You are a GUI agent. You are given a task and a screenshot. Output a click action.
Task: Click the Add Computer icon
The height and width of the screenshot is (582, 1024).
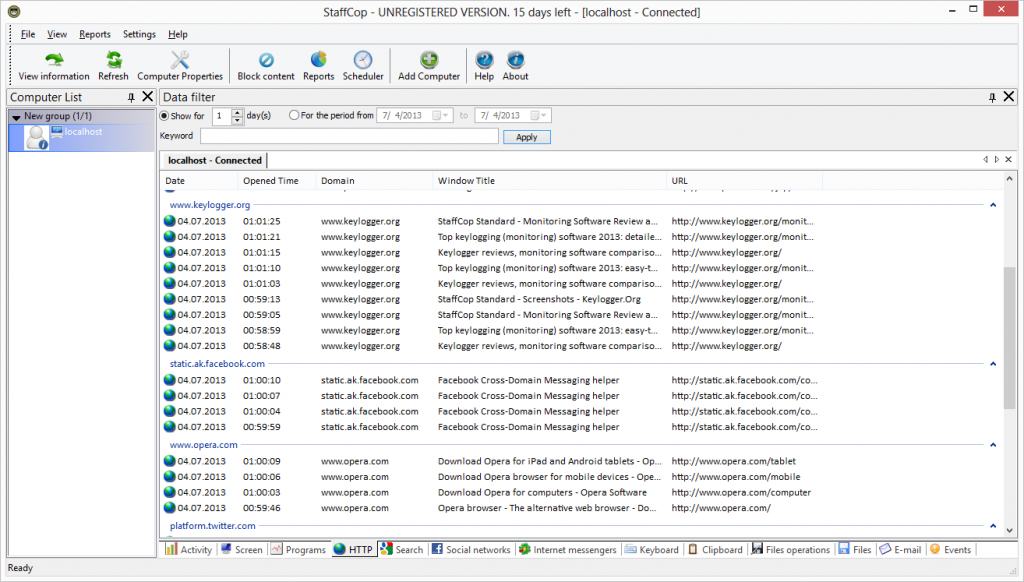tap(429, 61)
